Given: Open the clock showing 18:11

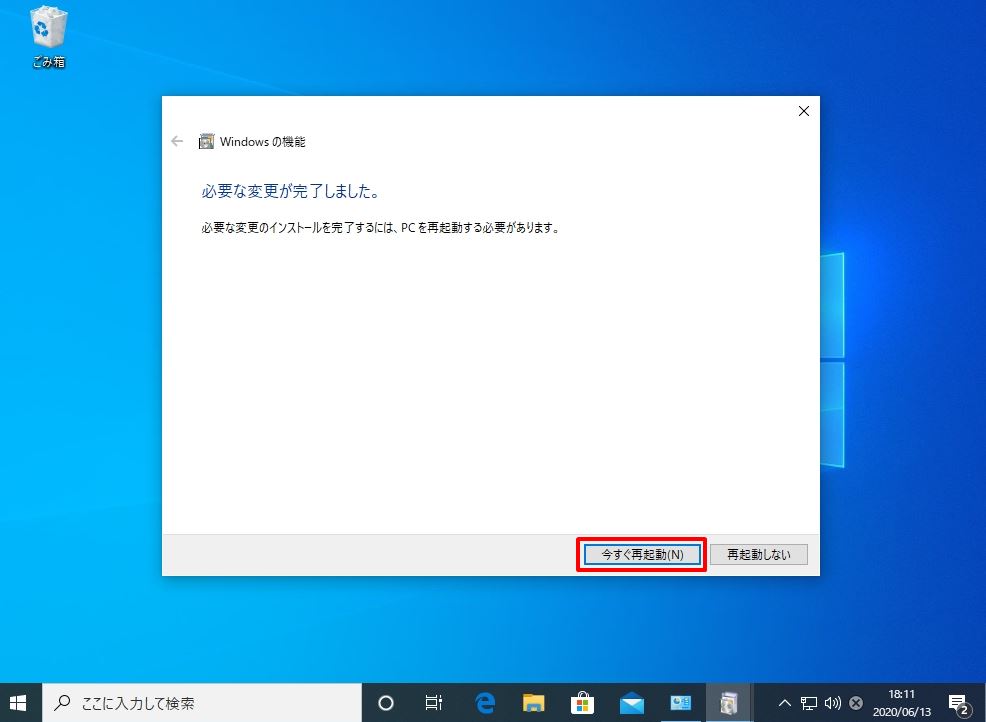Looking at the screenshot, I should [902, 703].
